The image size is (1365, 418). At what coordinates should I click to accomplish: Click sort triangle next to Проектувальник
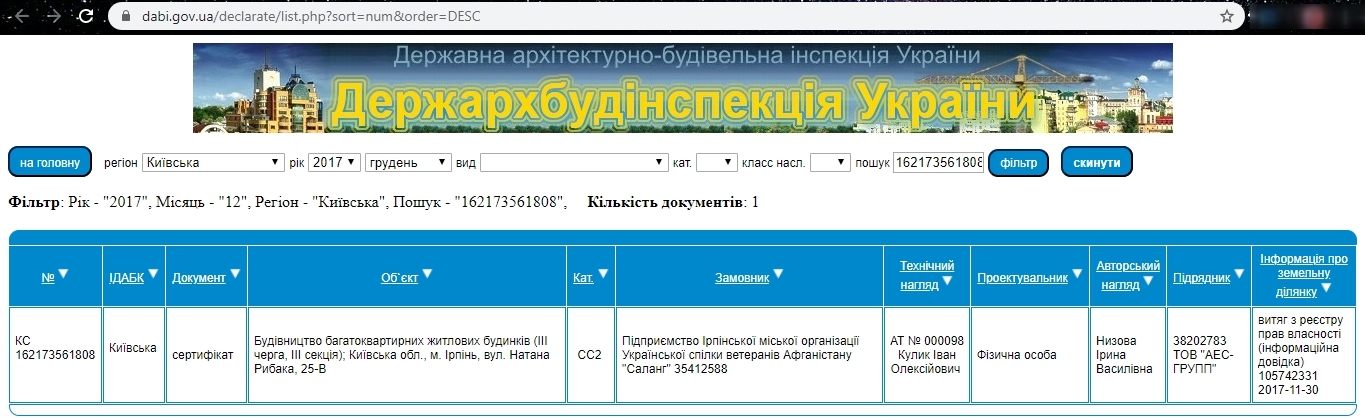pos(1076,274)
